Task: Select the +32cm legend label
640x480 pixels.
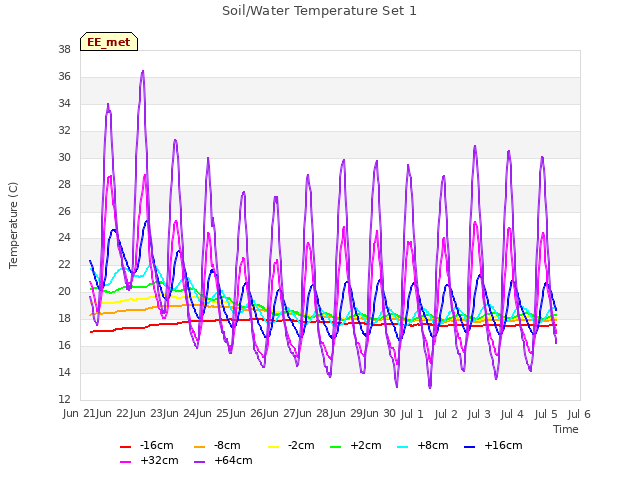Action: 159,460
